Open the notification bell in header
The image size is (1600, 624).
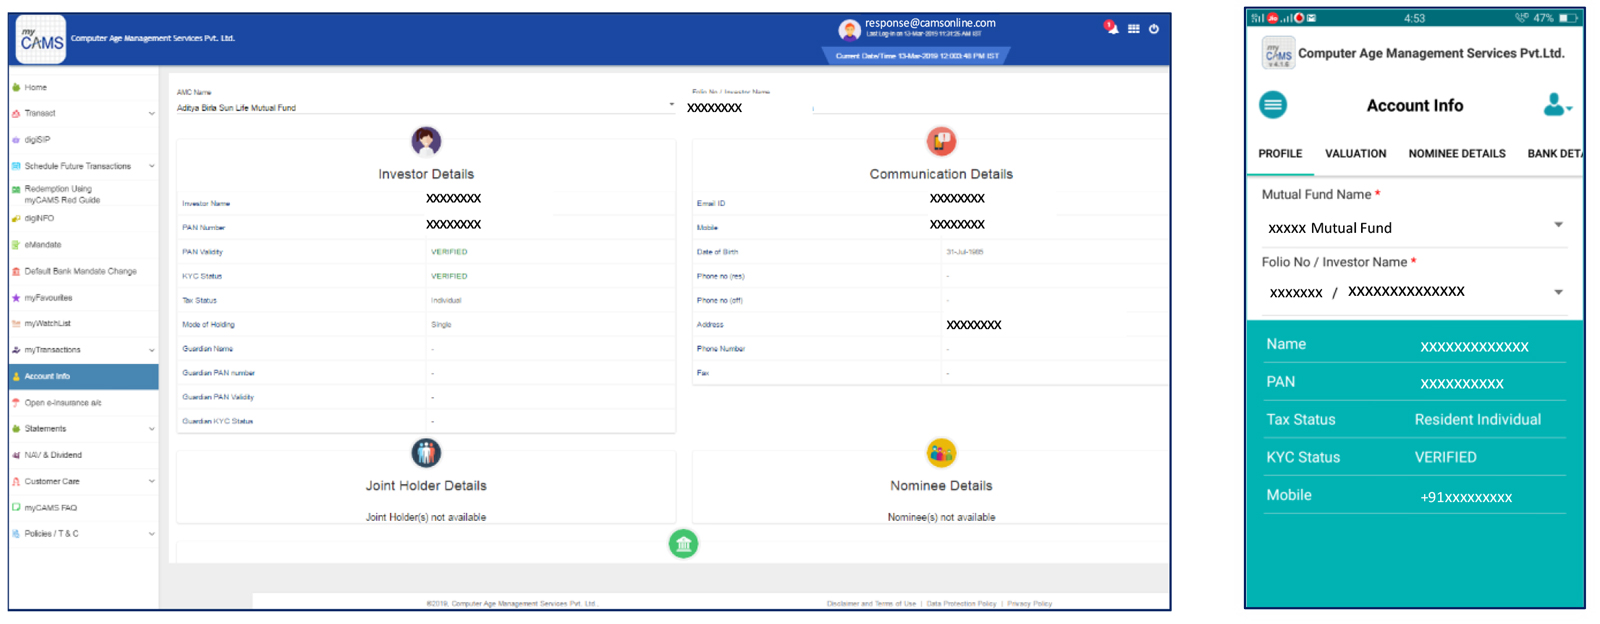coord(1111,28)
